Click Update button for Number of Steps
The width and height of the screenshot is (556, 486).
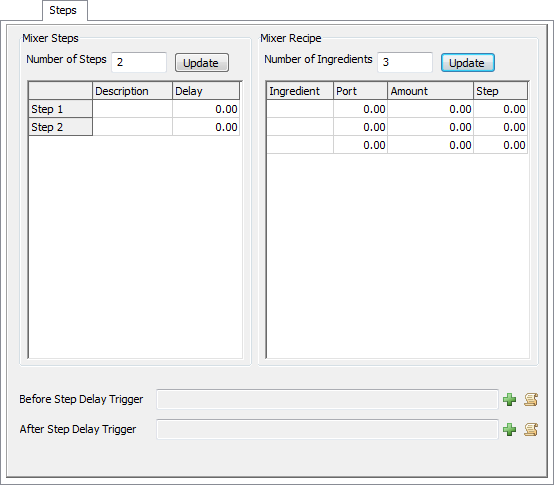coord(201,63)
